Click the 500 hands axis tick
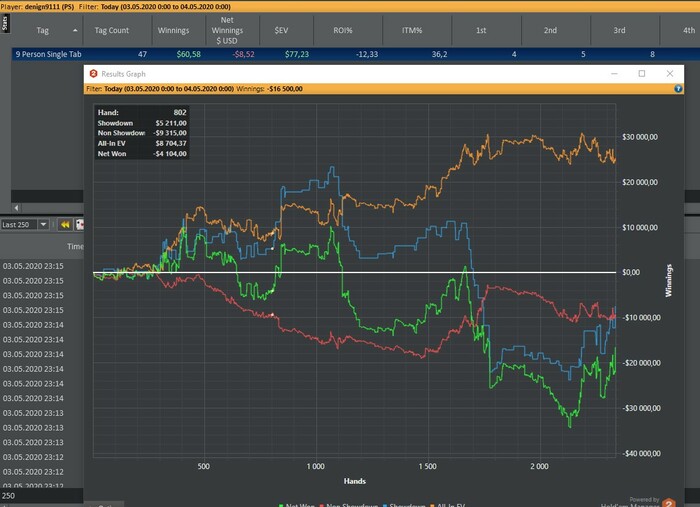The height and width of the screenshot is (507, 700). (204, 466)
